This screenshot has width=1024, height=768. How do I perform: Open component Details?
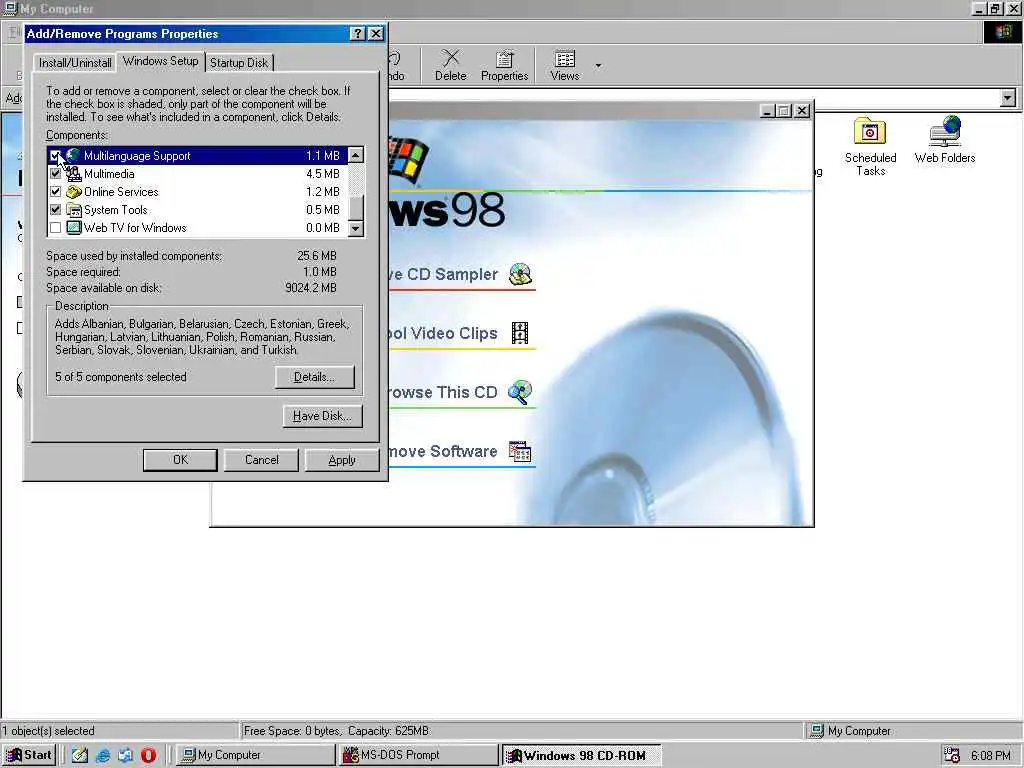[x=315, y=377]
